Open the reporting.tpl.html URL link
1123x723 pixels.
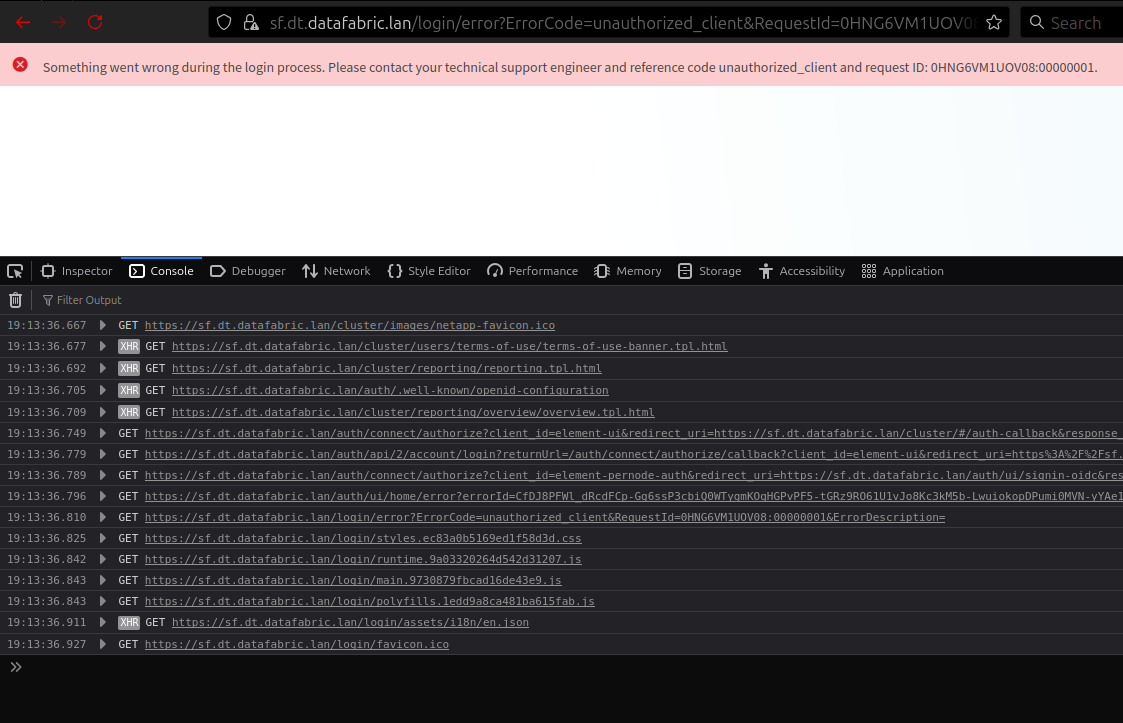click(387, 368)
